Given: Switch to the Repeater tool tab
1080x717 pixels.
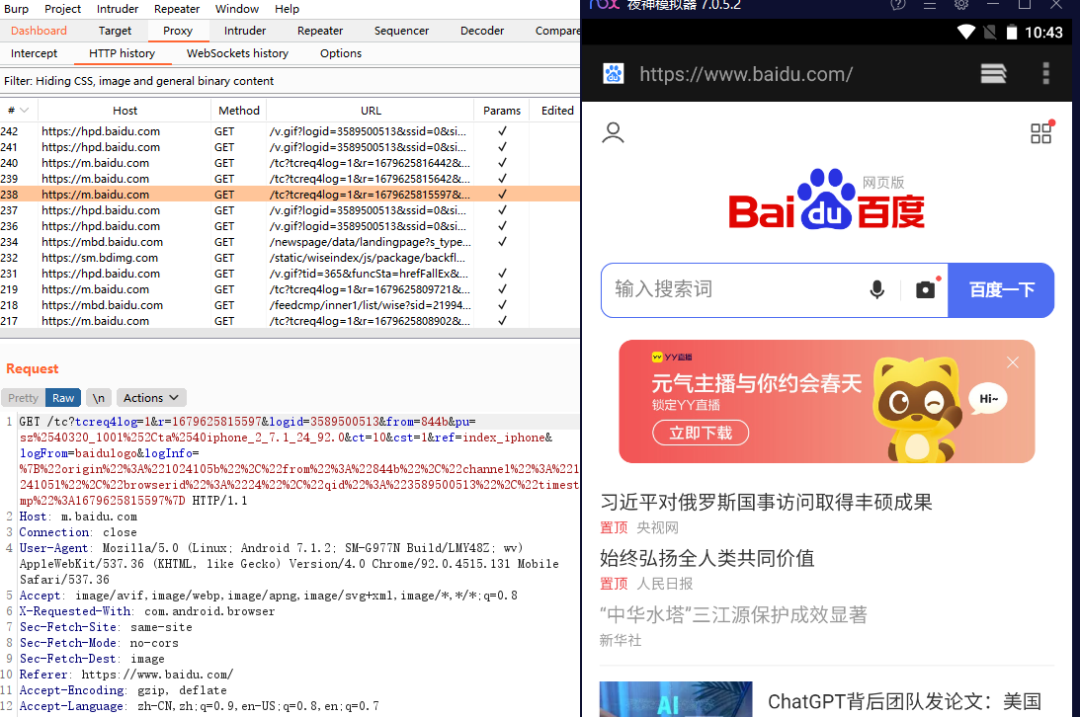Looking at the screenshot, I should 320,31.
